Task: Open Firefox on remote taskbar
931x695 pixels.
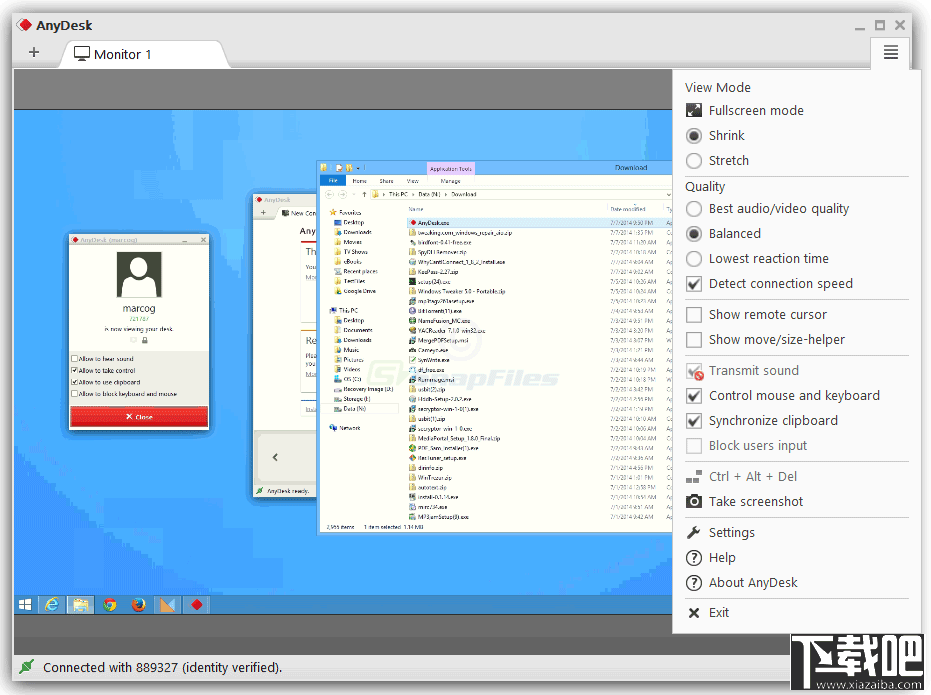Action: pyautogui.click(x=138, y=605)
